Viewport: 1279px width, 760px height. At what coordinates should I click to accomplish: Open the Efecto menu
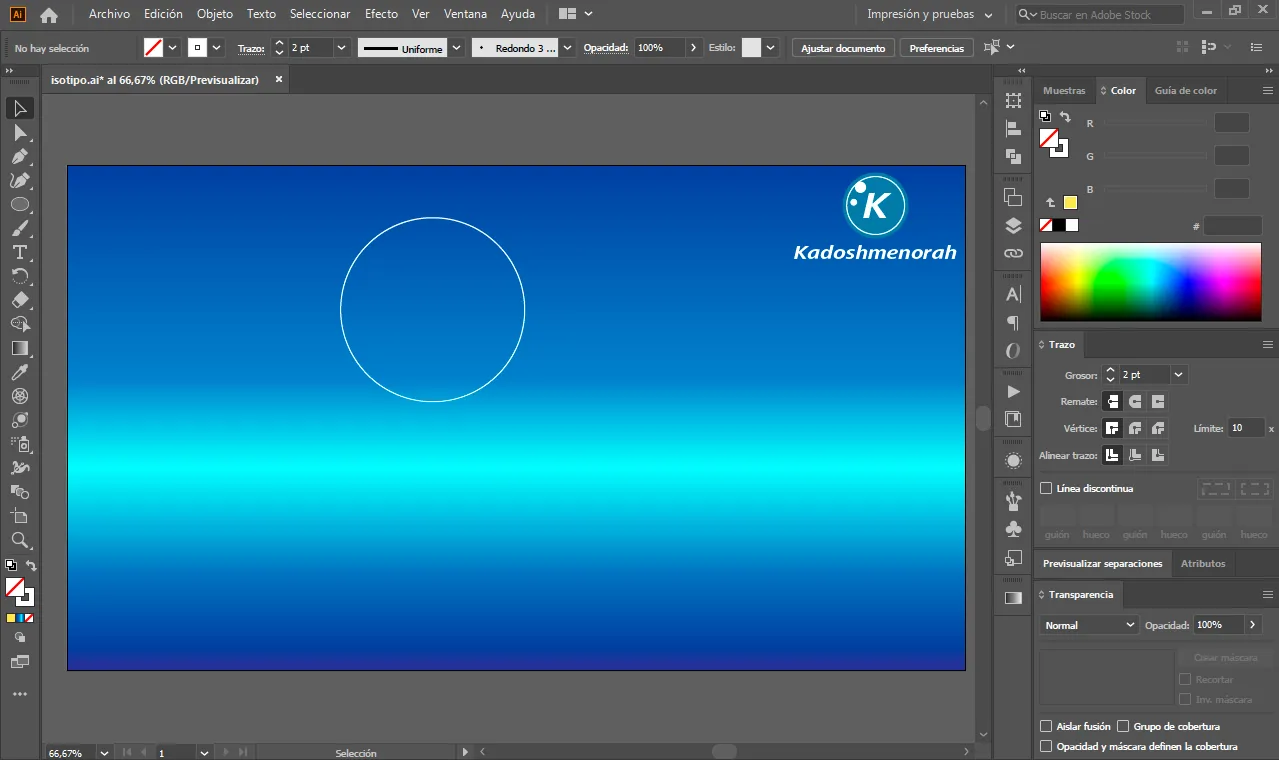pyautogui.click(x=381, y=14)
